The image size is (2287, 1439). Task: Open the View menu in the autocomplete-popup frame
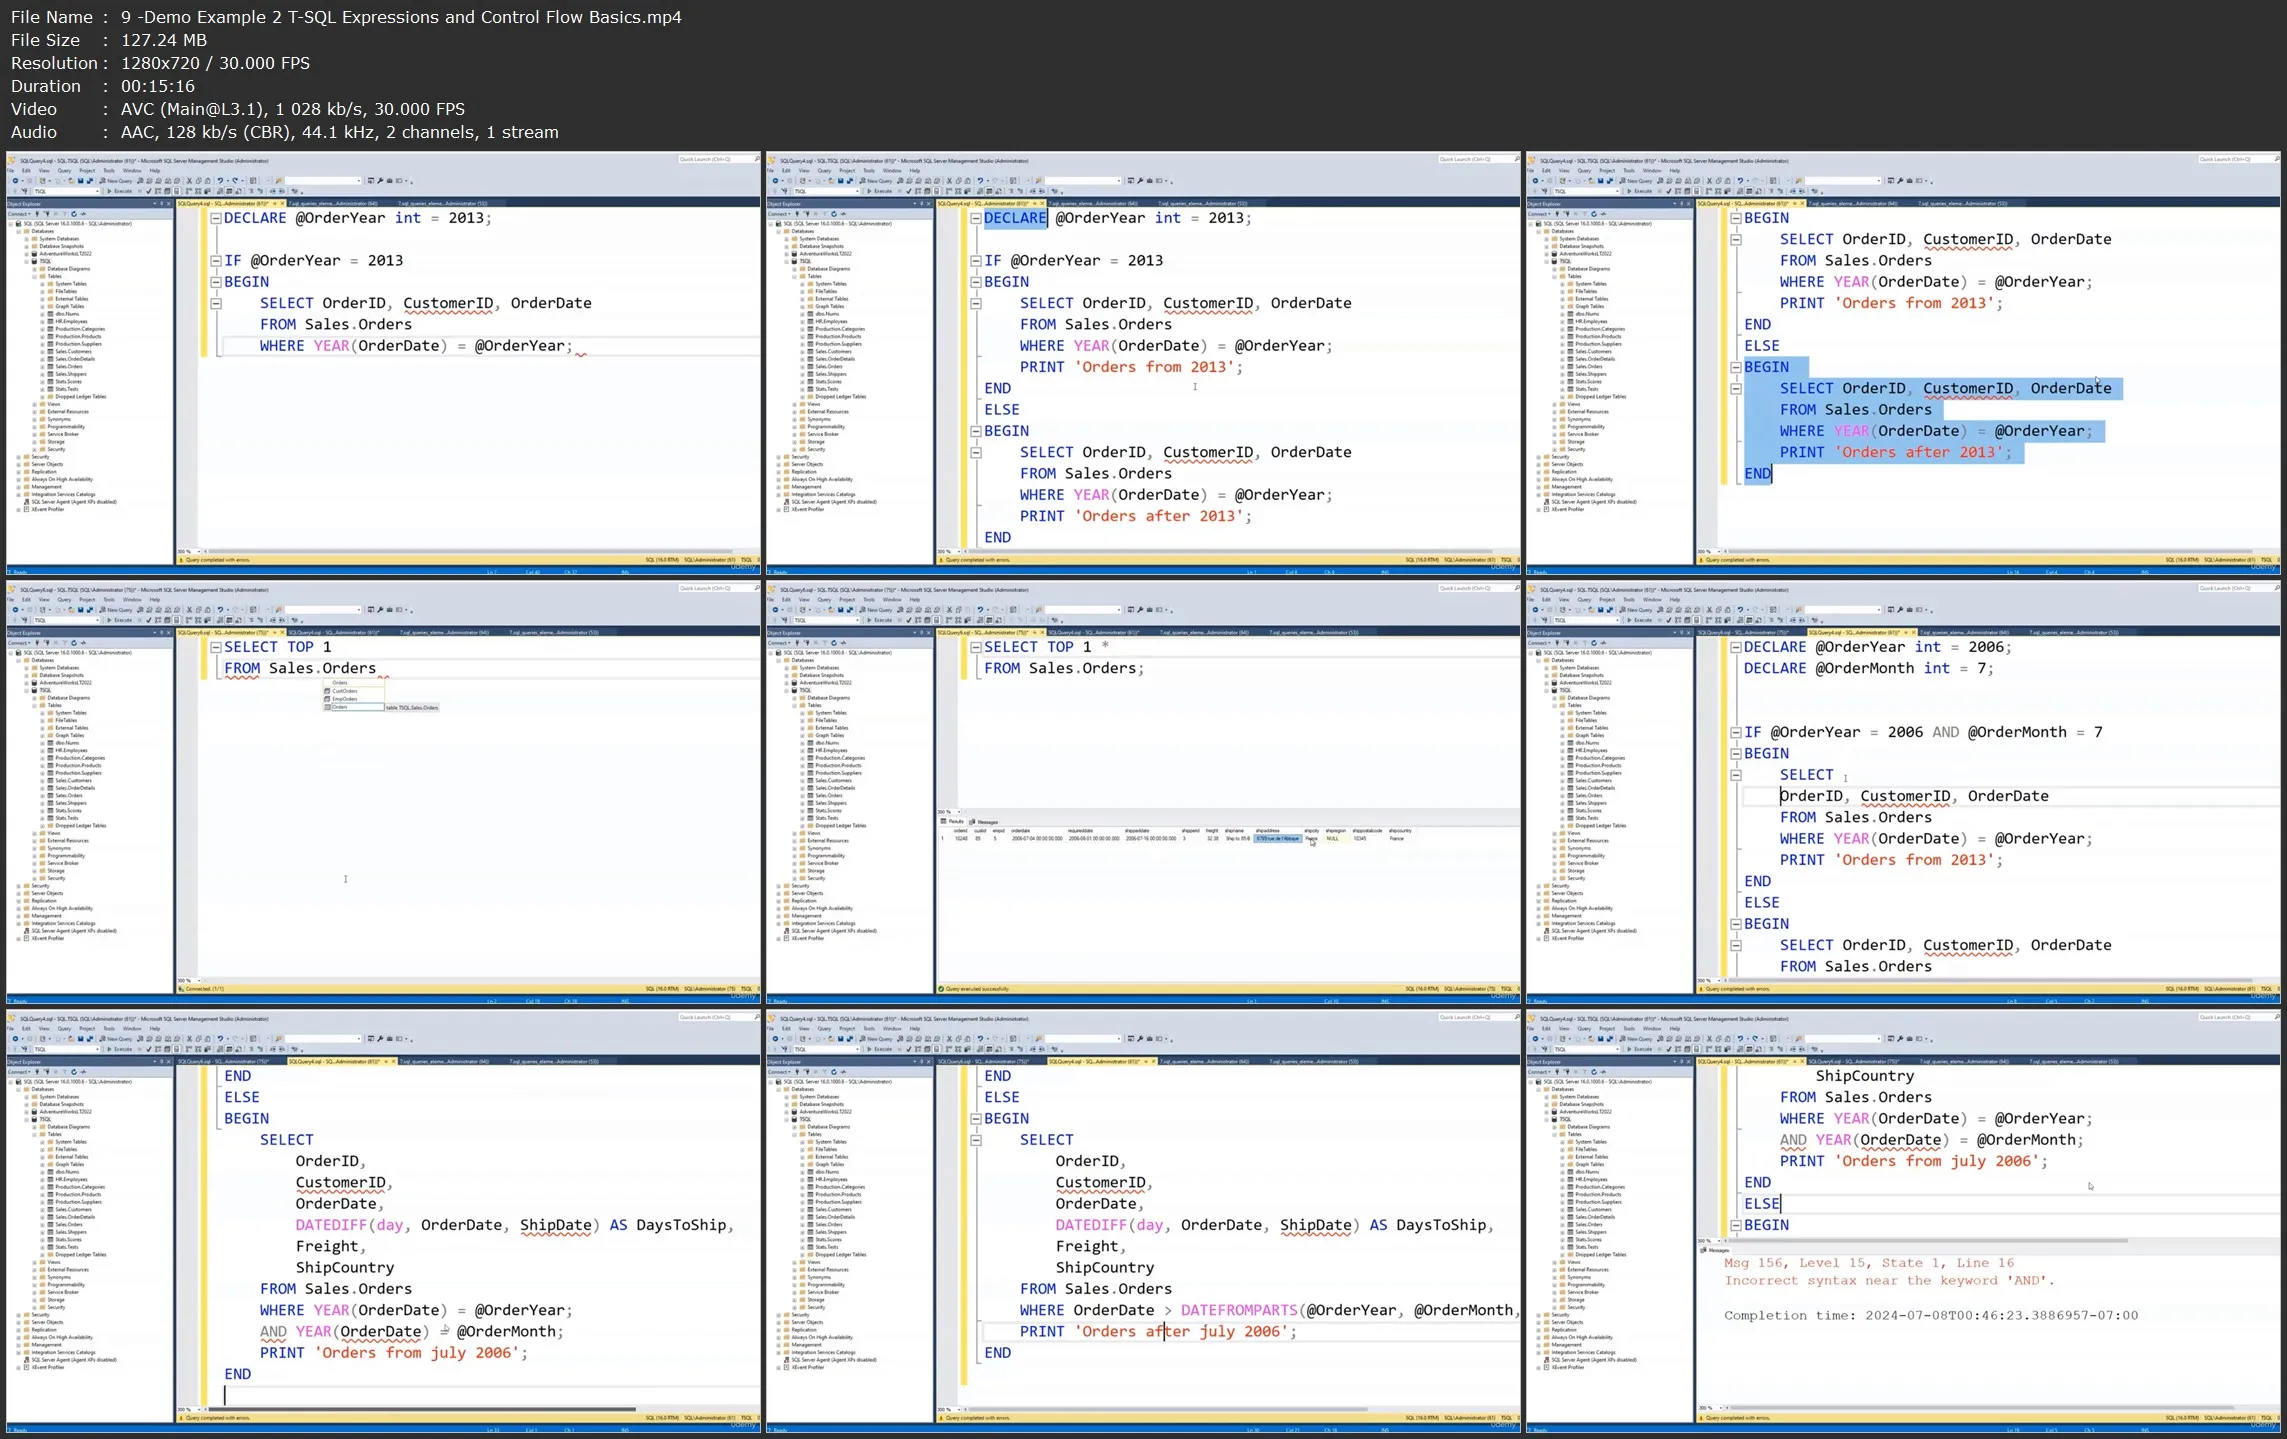44,600
